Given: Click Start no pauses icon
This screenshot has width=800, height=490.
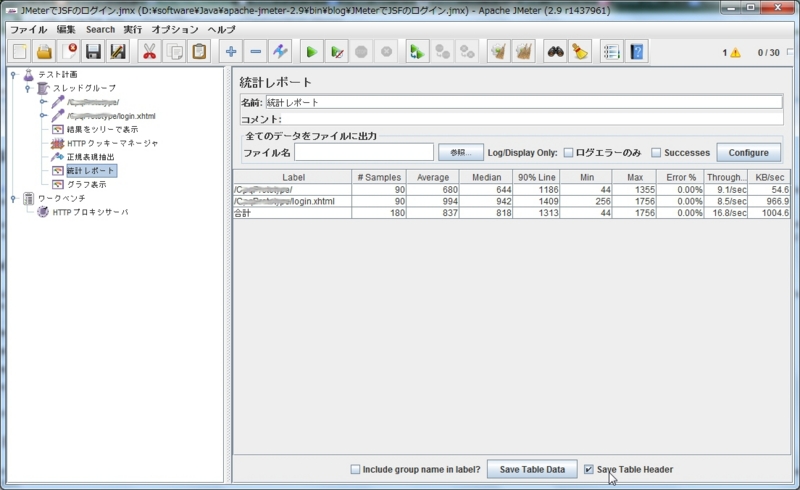Looking at the screenshot, I should 336,52.
